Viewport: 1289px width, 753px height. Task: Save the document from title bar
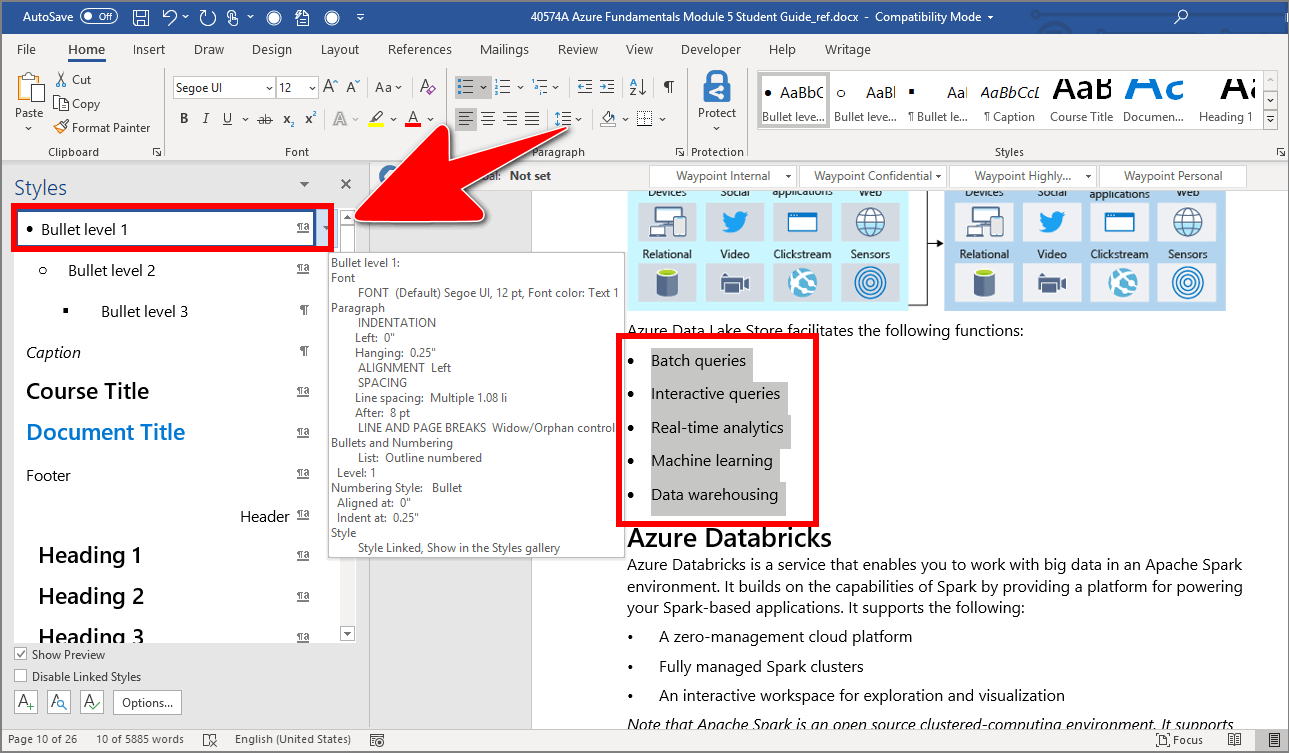pyautogui.click(x=141, y=17)
